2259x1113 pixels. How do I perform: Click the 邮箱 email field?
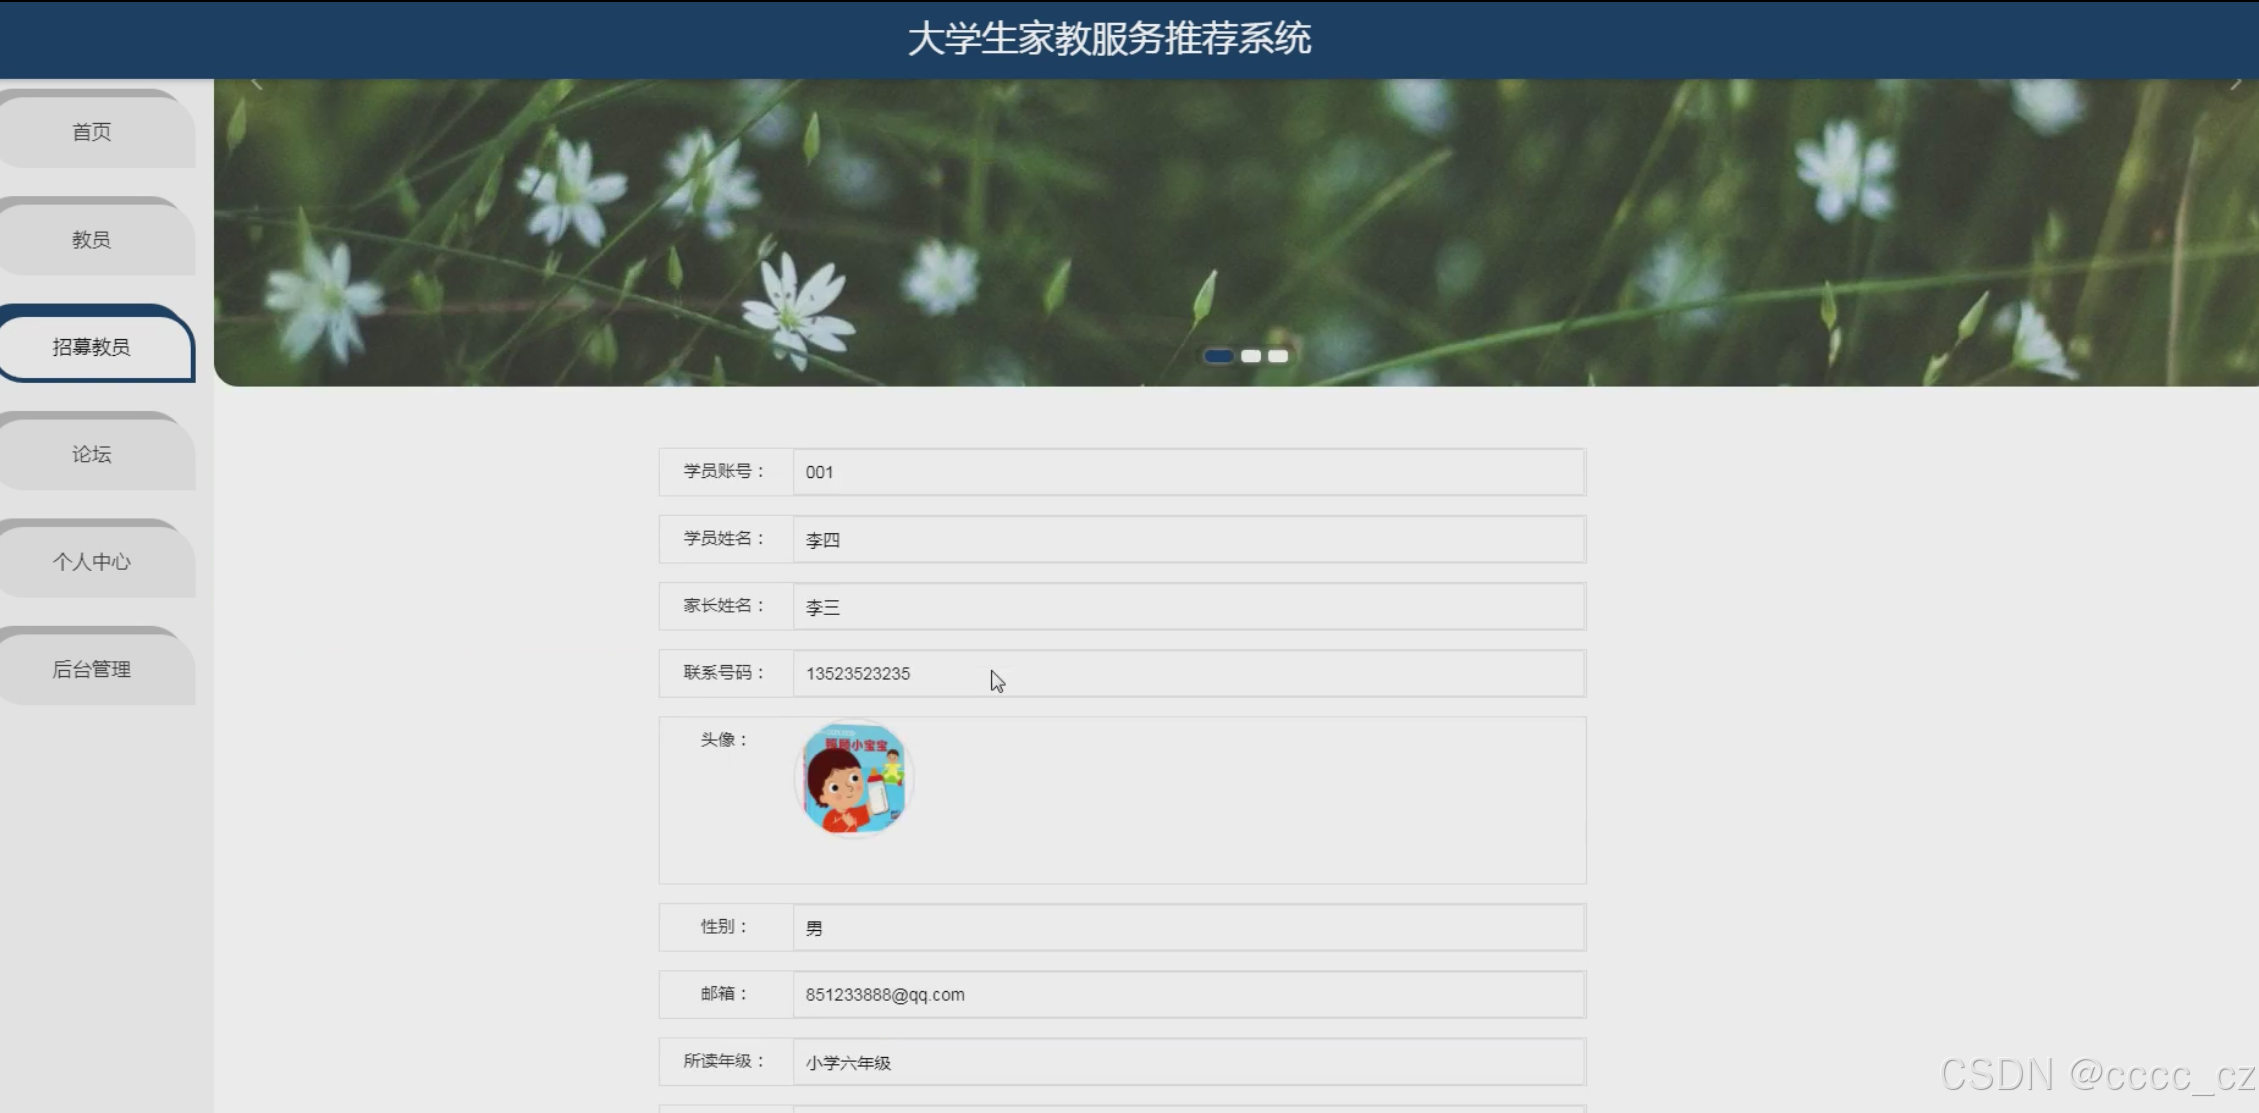tap(1187, 995)
